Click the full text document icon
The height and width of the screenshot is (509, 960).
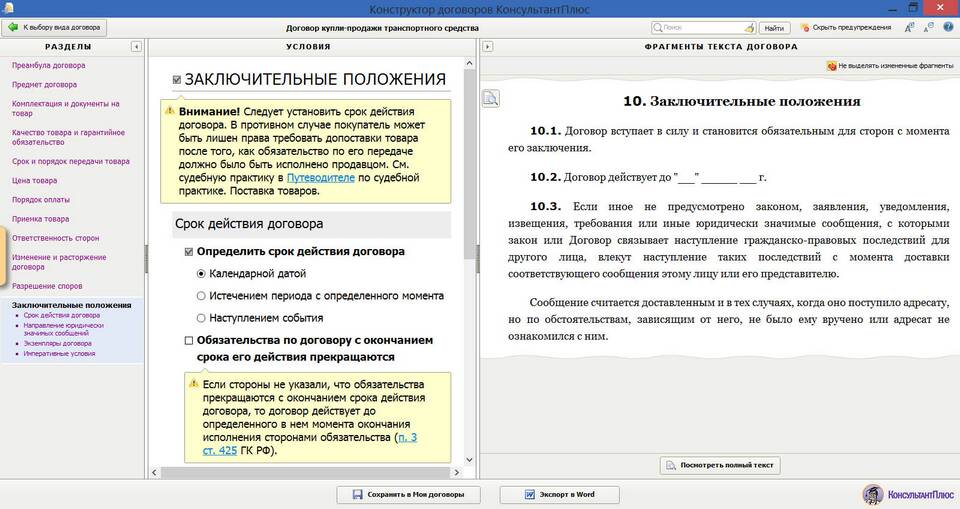click(x=671, y=466)
